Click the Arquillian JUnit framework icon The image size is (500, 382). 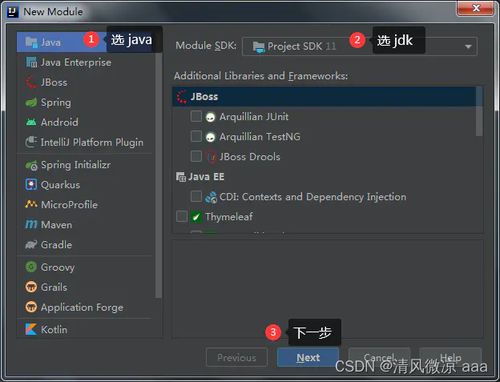tap(210, 117)
